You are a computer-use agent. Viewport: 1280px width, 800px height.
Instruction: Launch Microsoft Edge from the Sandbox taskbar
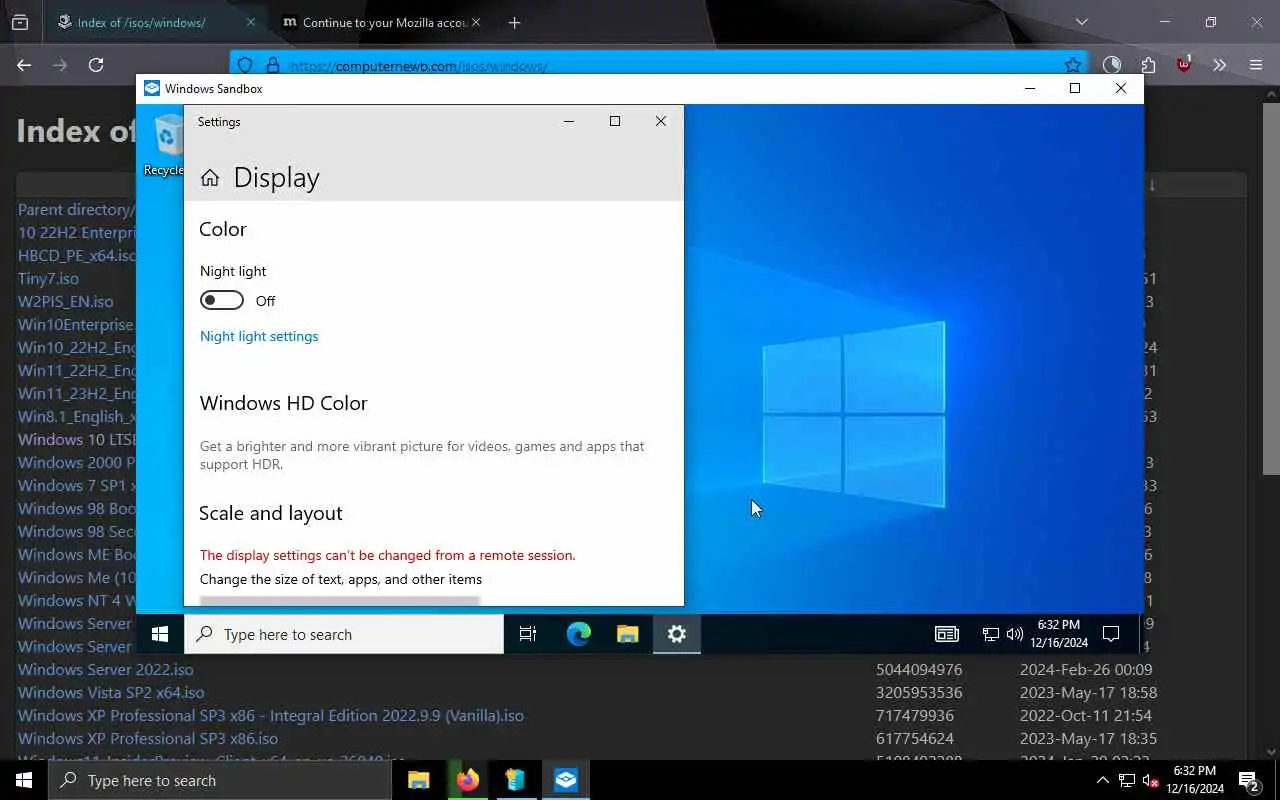click(578, 634)
